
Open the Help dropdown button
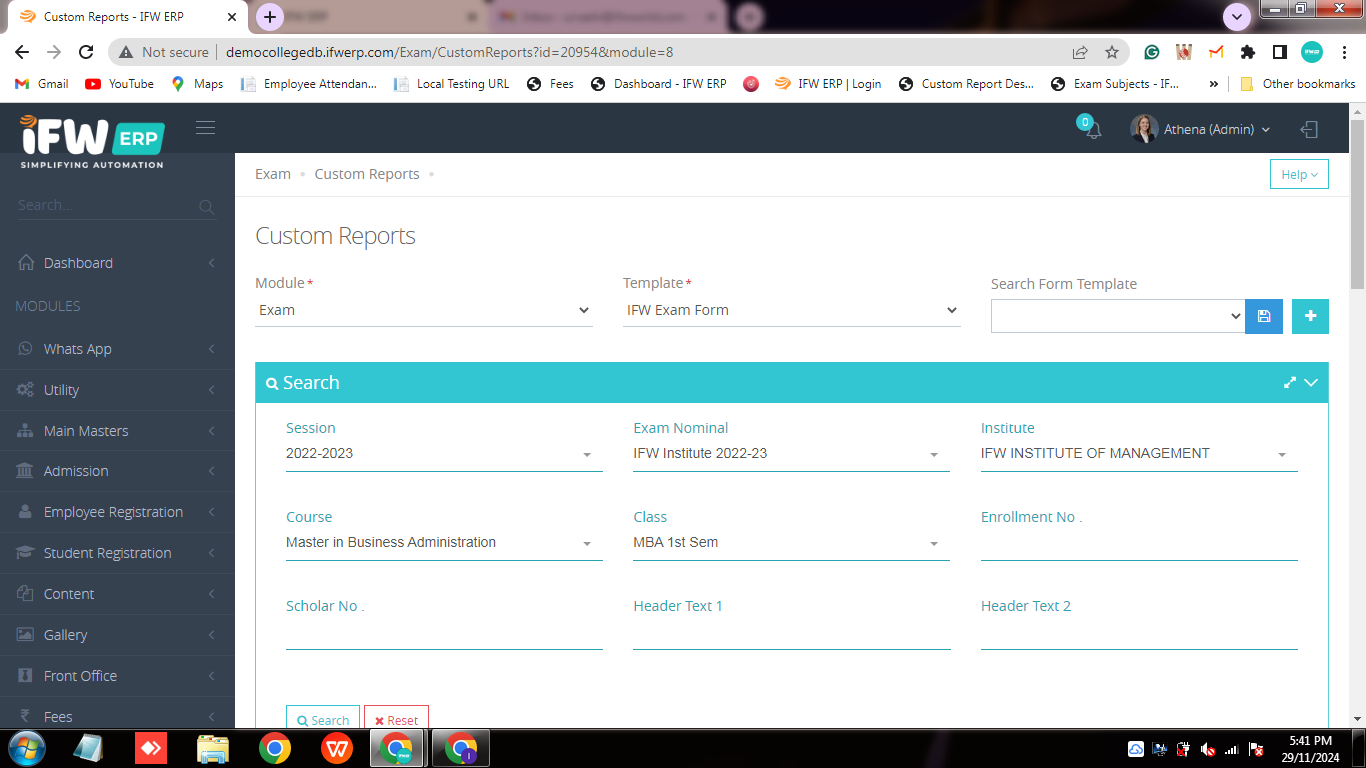coord(1299,174)
